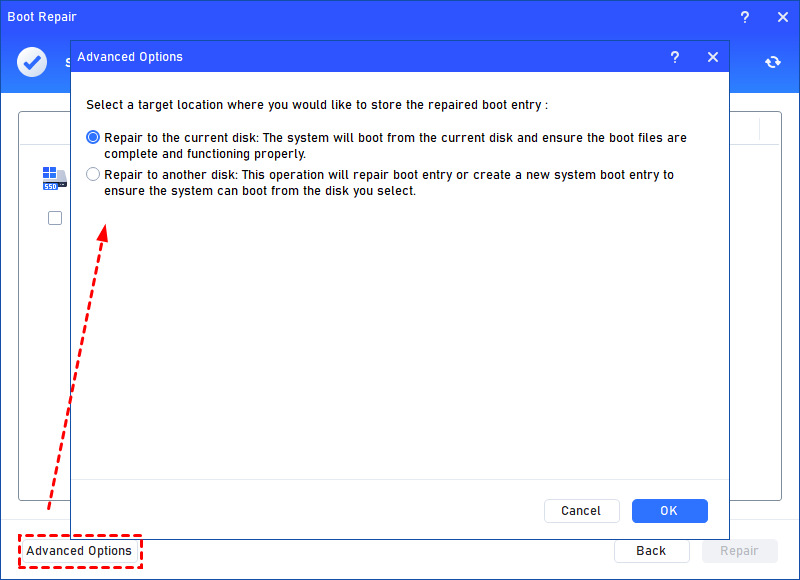Close the Boot Repair window
Image resolution: width=800 pixels, height=580 pixels.
coord(782,17)
